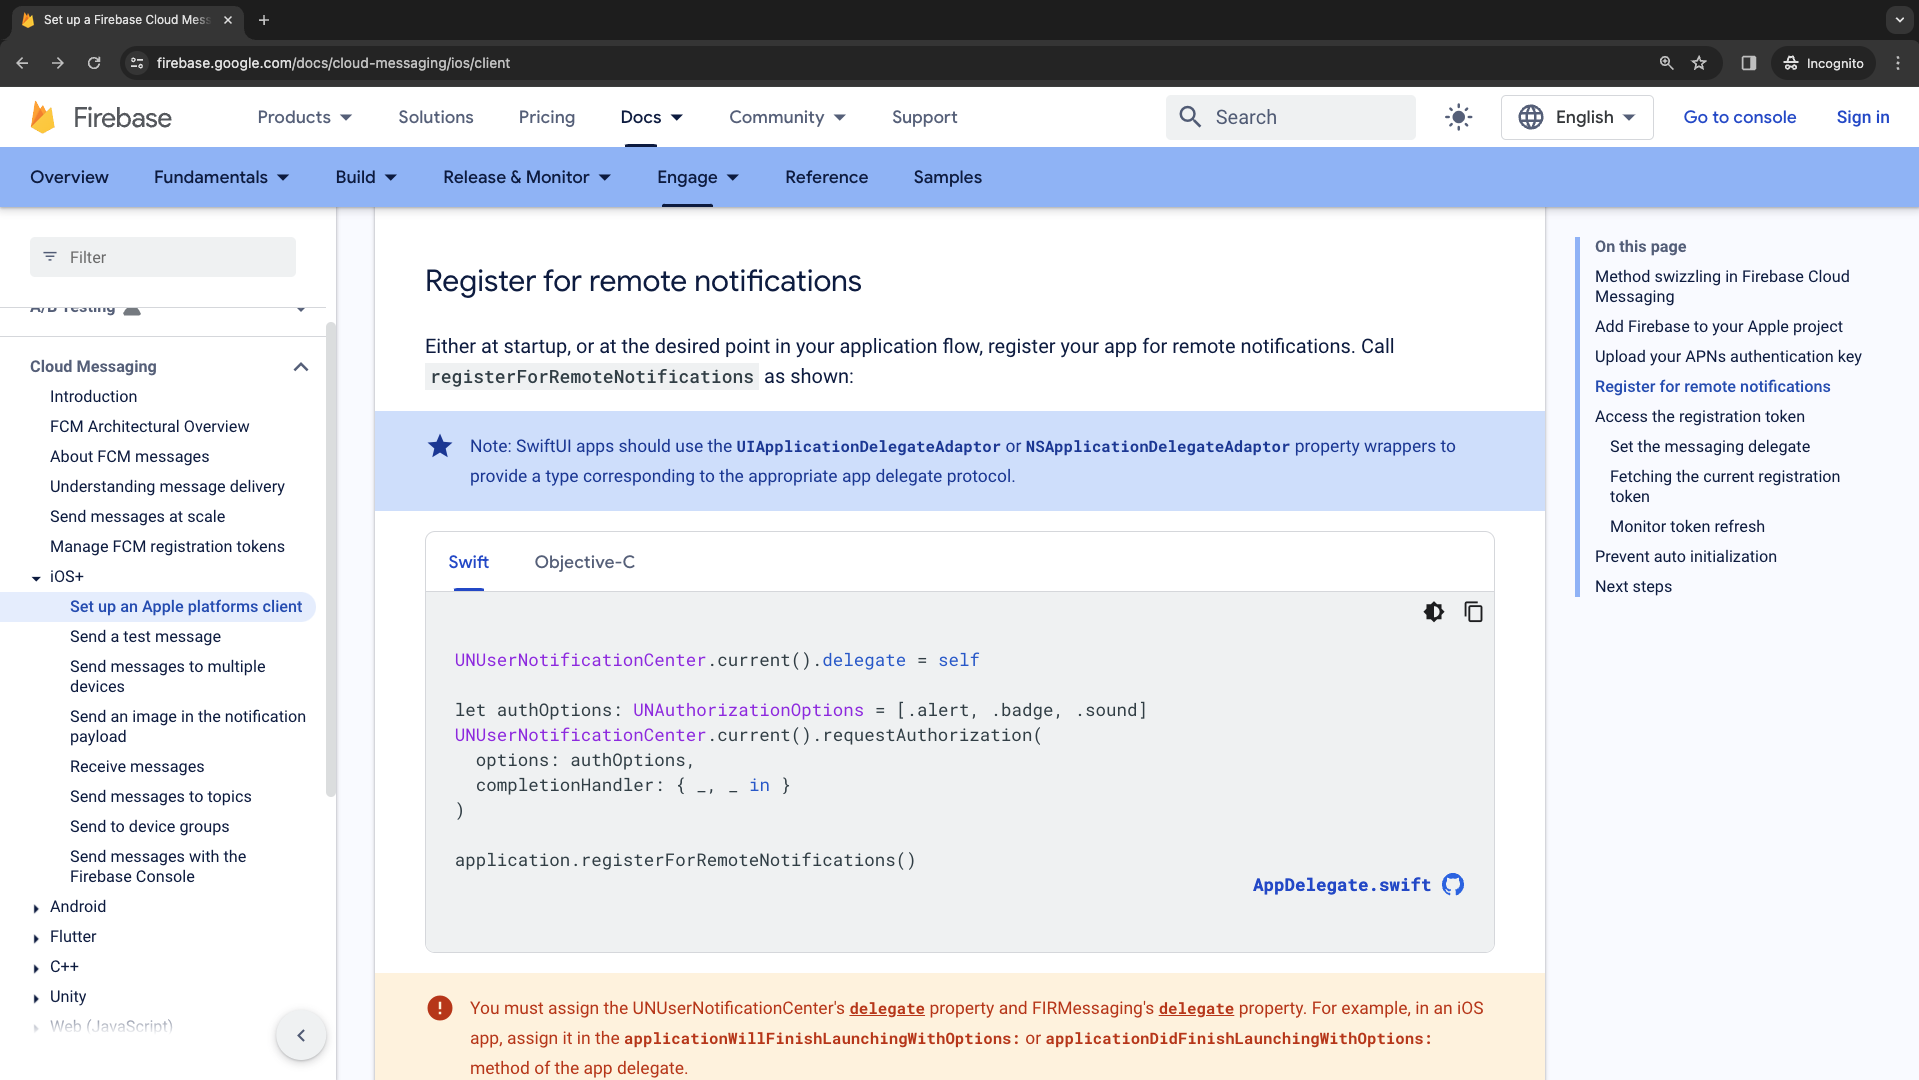Open Send messages to topics
Viewport: 1919px width, 1080px height.
click(x=161, y=797)
